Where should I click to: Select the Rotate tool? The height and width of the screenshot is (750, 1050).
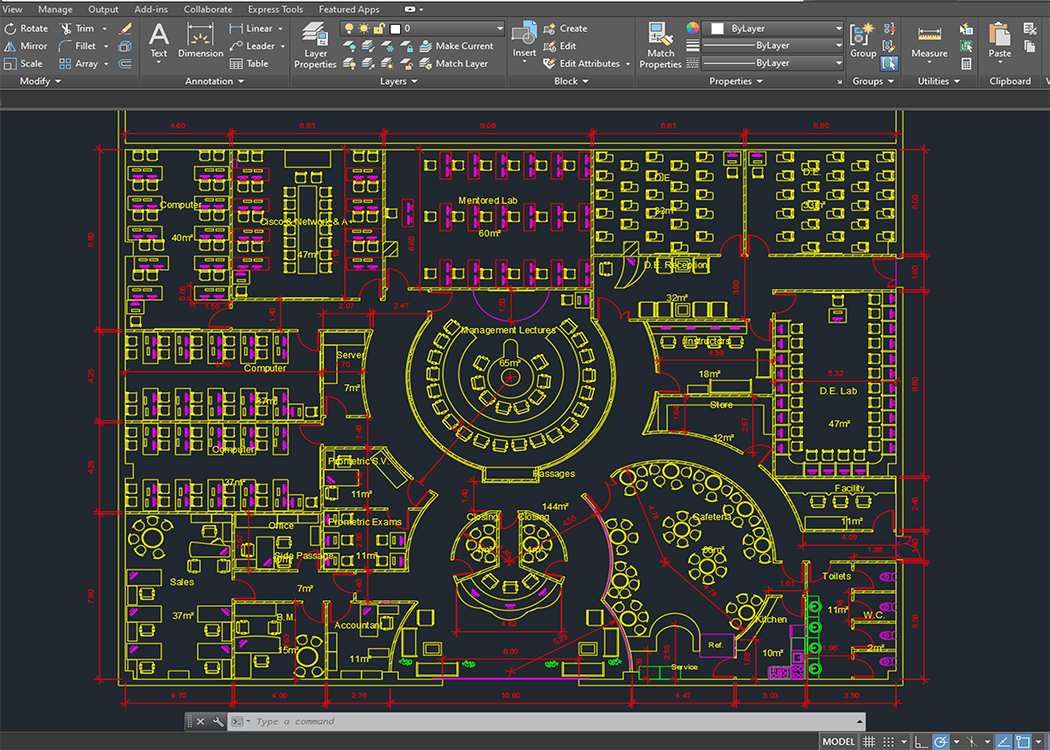click(x=26, y=28)
